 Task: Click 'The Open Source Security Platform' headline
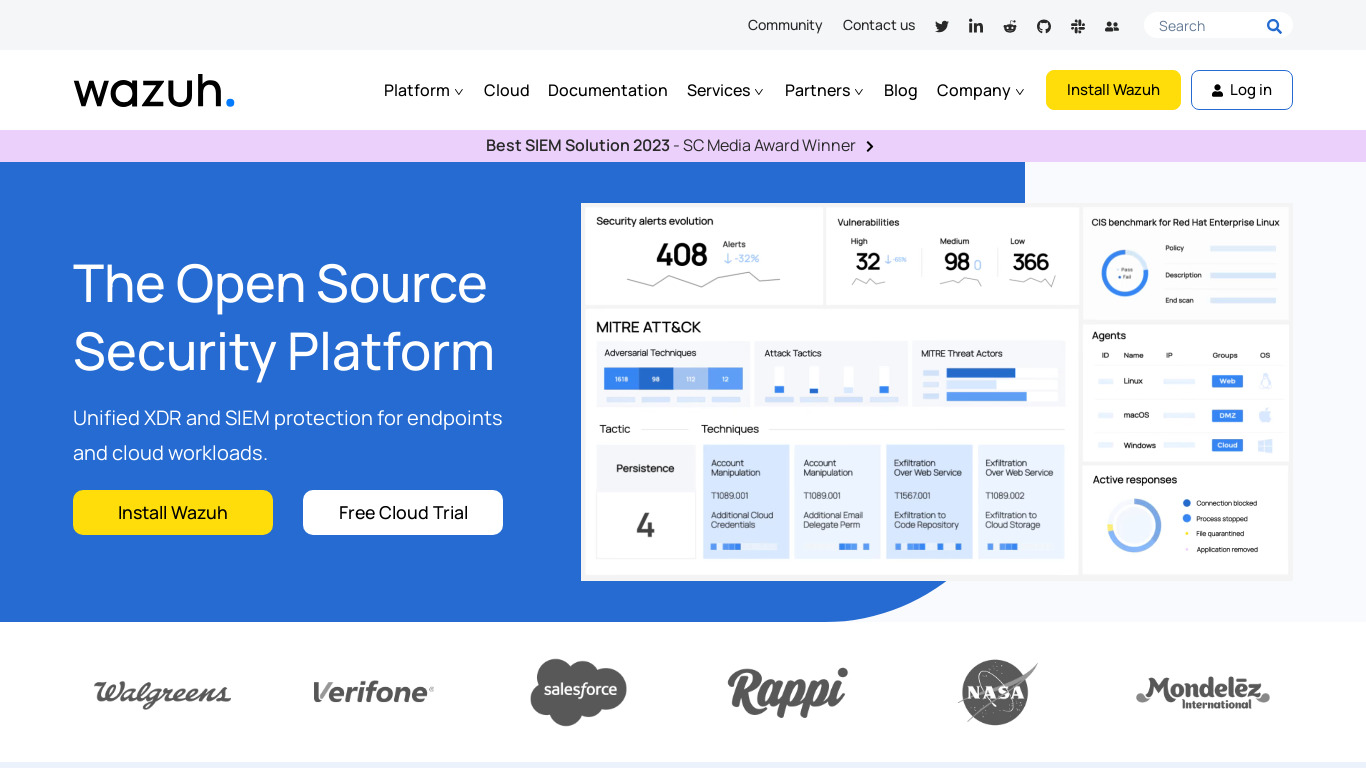click(x=284, y=317)
